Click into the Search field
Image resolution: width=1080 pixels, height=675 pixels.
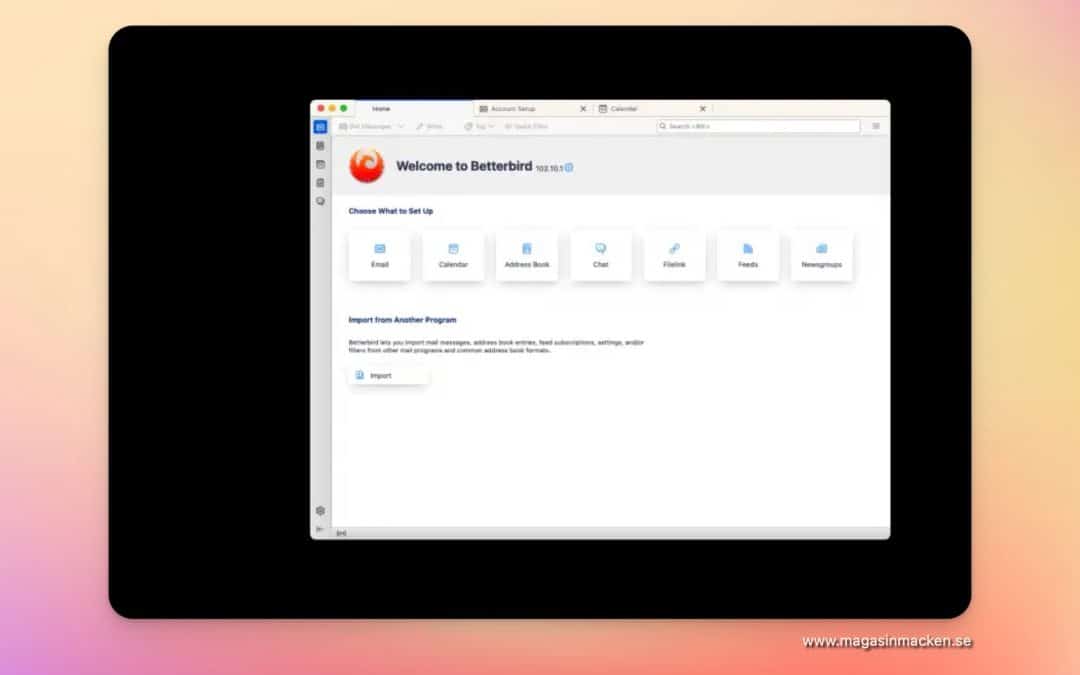click(758, 127)
